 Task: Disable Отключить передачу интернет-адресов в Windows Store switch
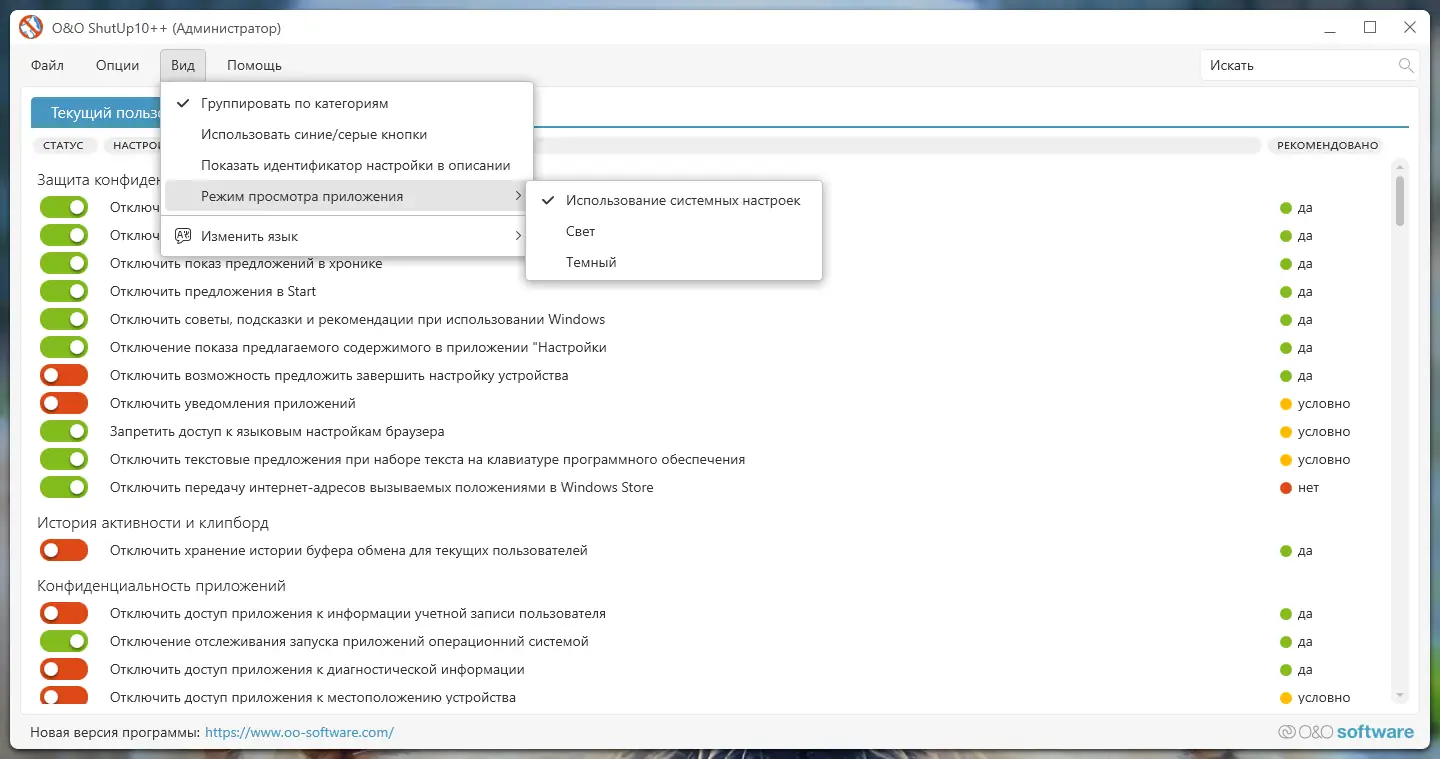(x=64, y=488)
